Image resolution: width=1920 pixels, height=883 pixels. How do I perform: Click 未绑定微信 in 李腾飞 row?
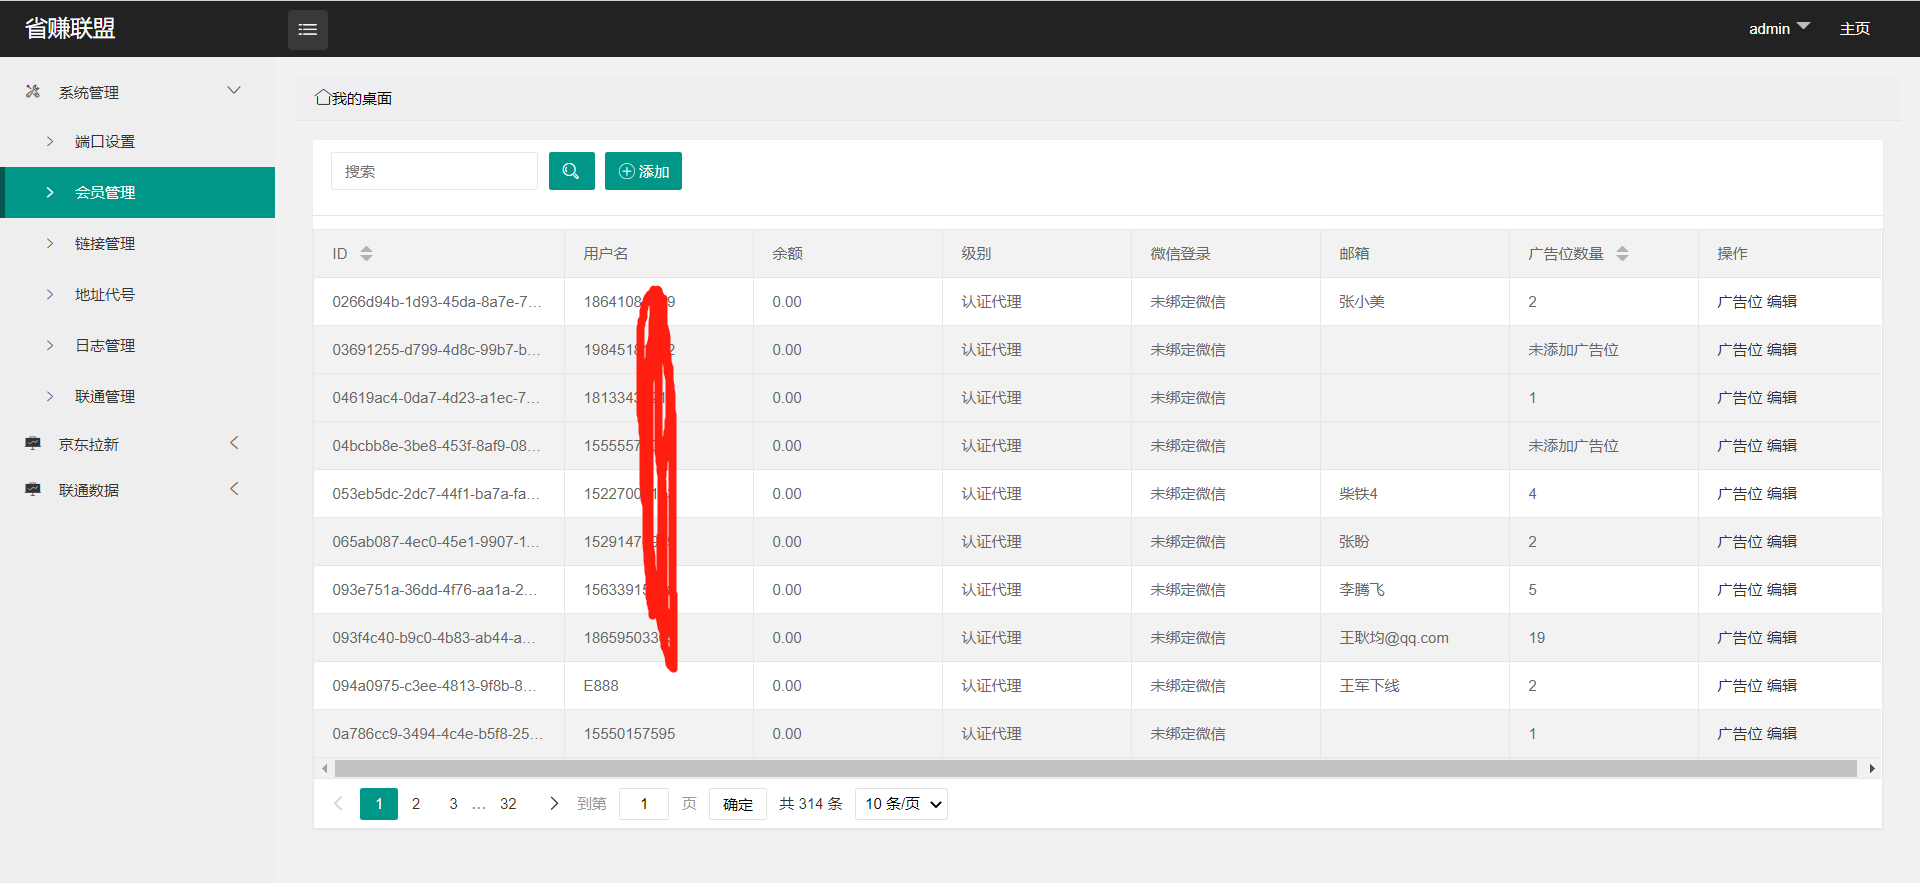coord(1188,590)
